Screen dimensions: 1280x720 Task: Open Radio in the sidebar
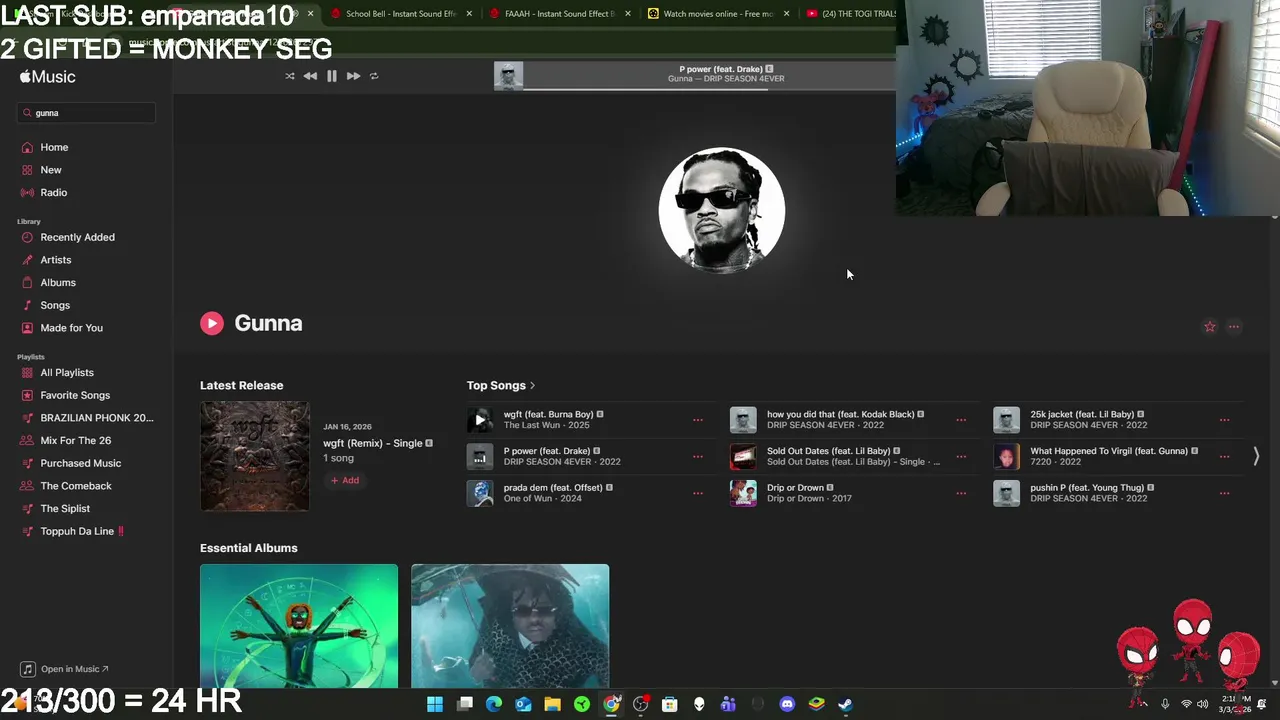click(53, 192)
